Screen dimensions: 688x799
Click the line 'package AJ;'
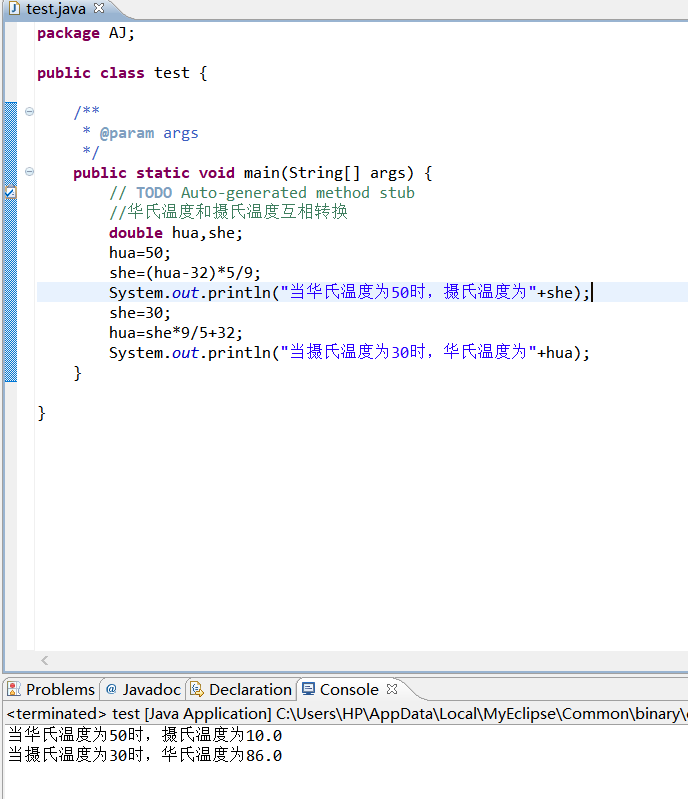point(86,33)
